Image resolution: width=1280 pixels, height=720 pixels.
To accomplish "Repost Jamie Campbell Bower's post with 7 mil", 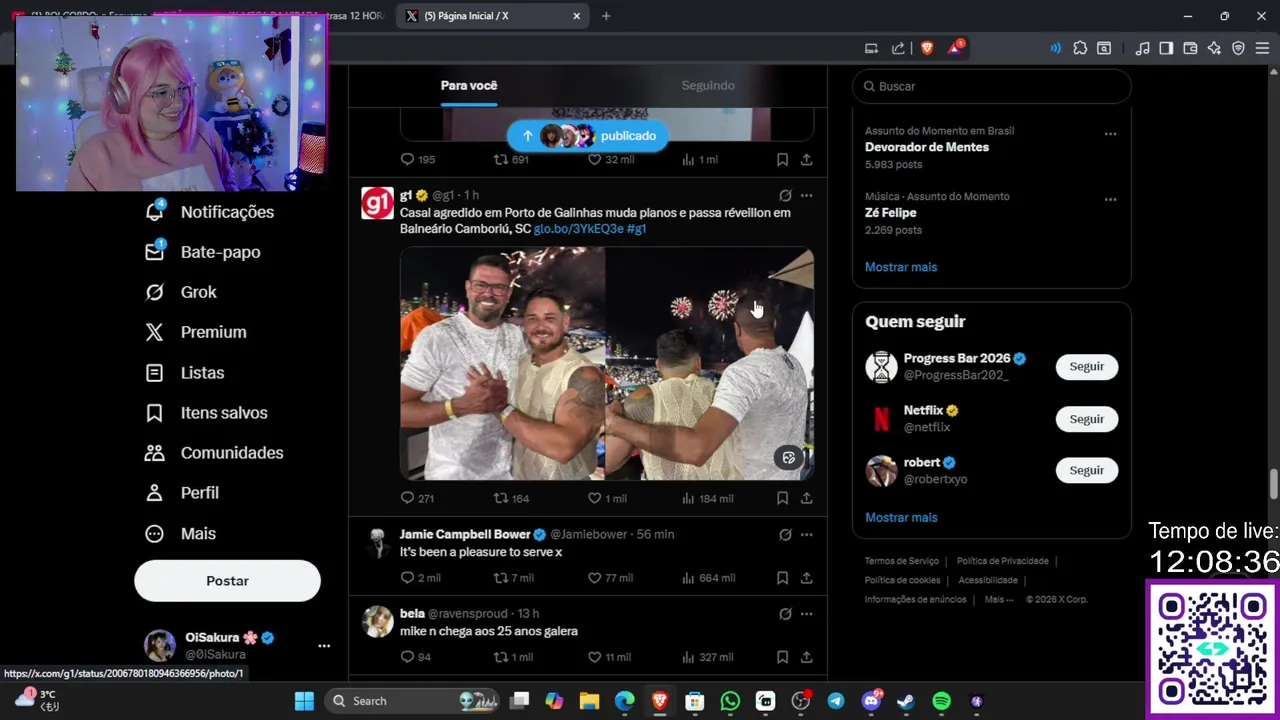I will (514, 578).
